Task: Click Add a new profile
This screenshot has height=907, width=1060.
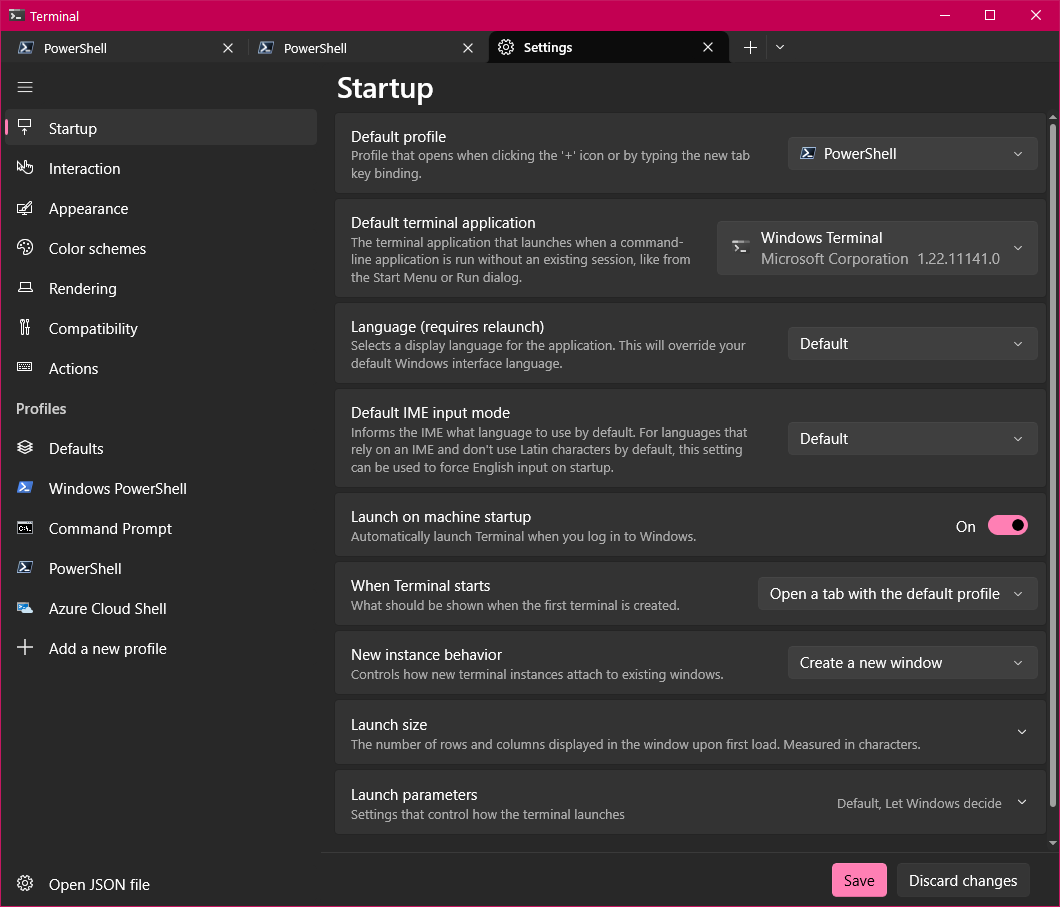Action: (161, 648)
